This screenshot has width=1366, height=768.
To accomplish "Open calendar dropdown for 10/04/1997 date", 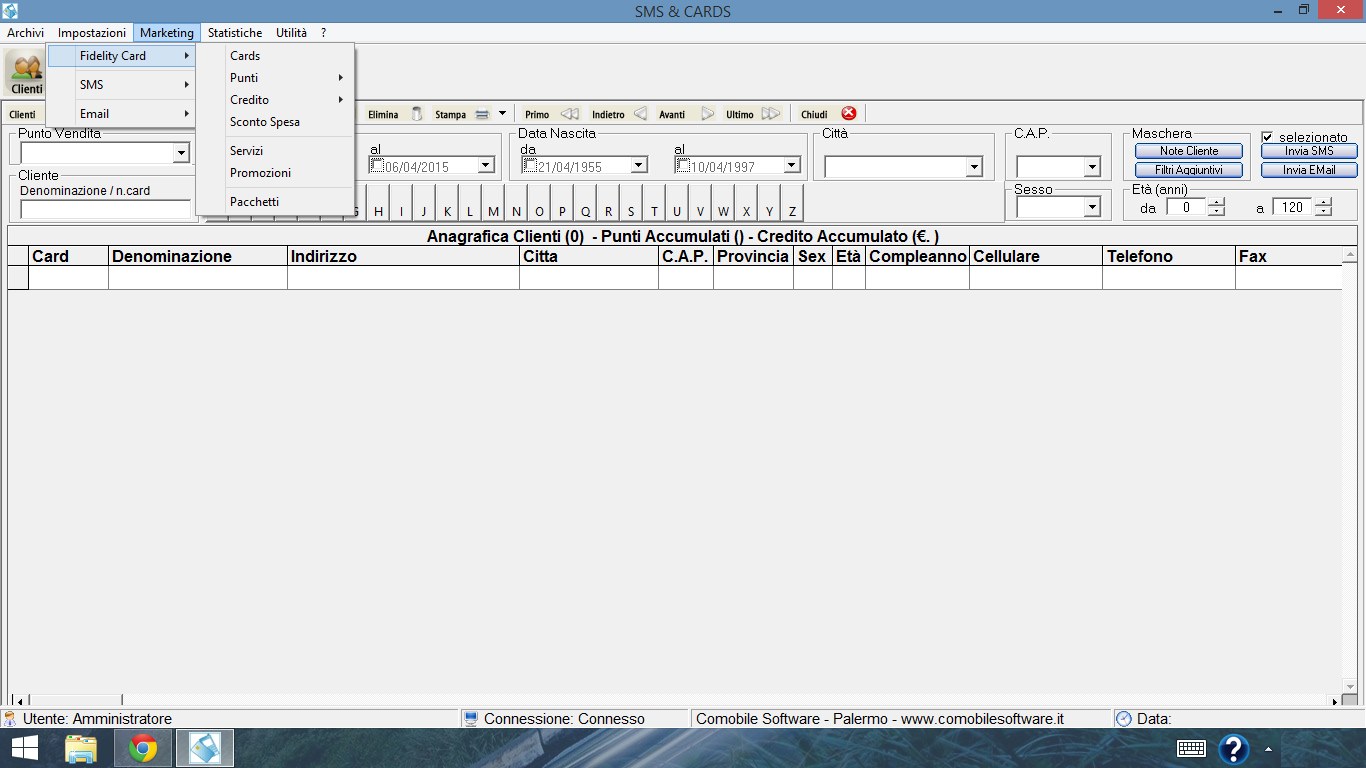I will tap(792, 166).
